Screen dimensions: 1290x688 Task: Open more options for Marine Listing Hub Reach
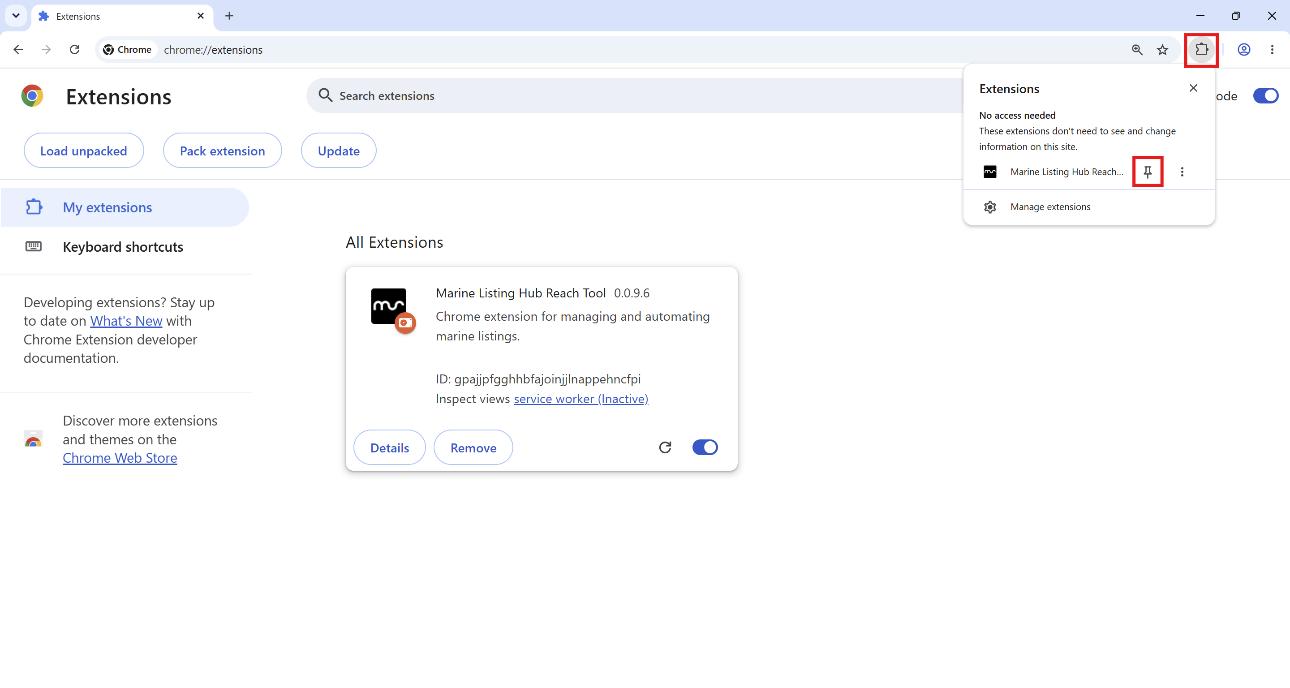coord(1182,172)
